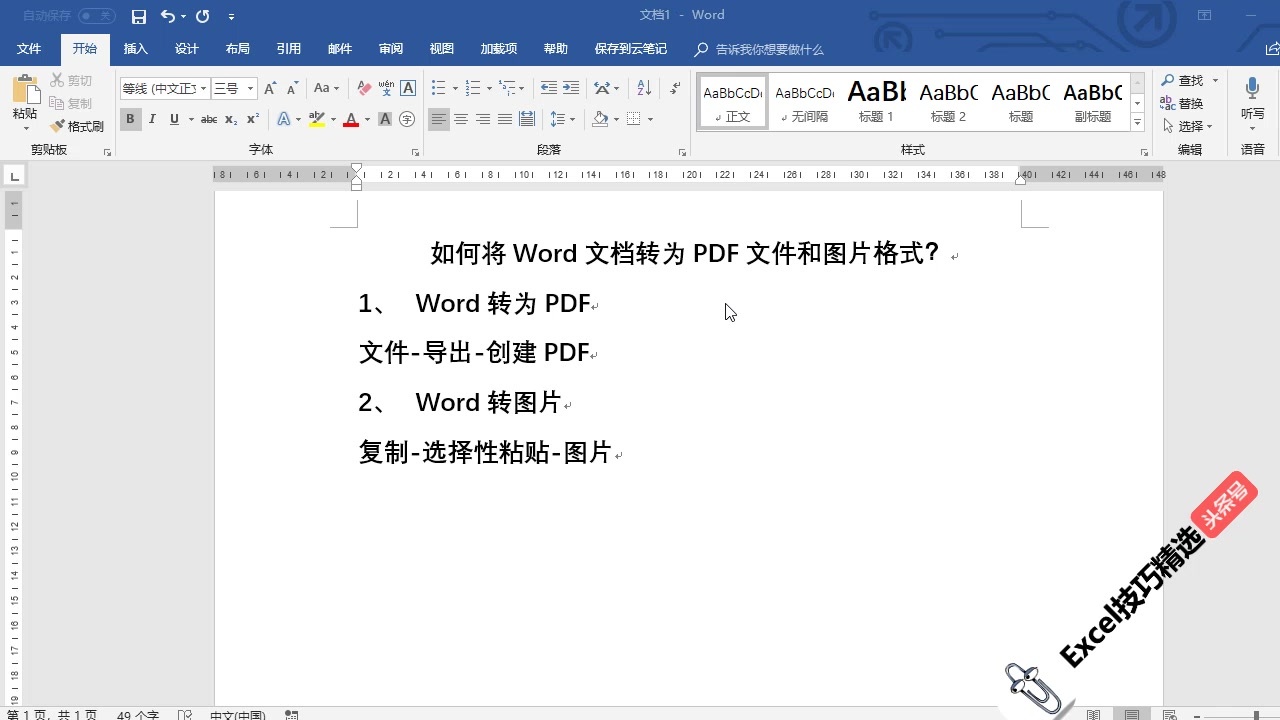The height and width of the screenshot is (720, 1280).
Task: Toggle show/hide paragraph marks
Action: [676, 89]
